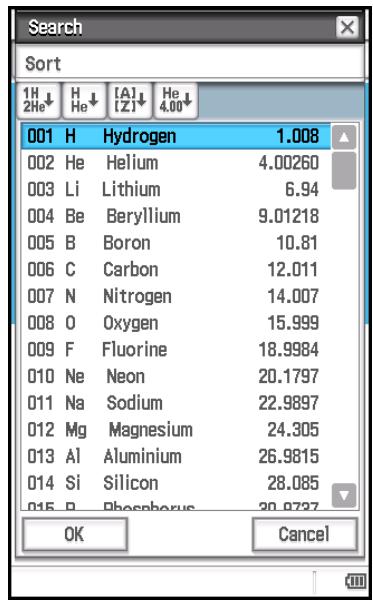Select the 005 B Boron row
The image size is (373, 601).
pyautogui.click(x=176, y=243)
